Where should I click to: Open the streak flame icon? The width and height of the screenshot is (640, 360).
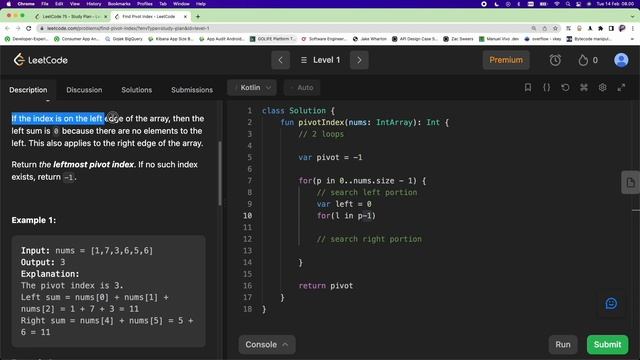pyautogui.click(x=583, y=60)
